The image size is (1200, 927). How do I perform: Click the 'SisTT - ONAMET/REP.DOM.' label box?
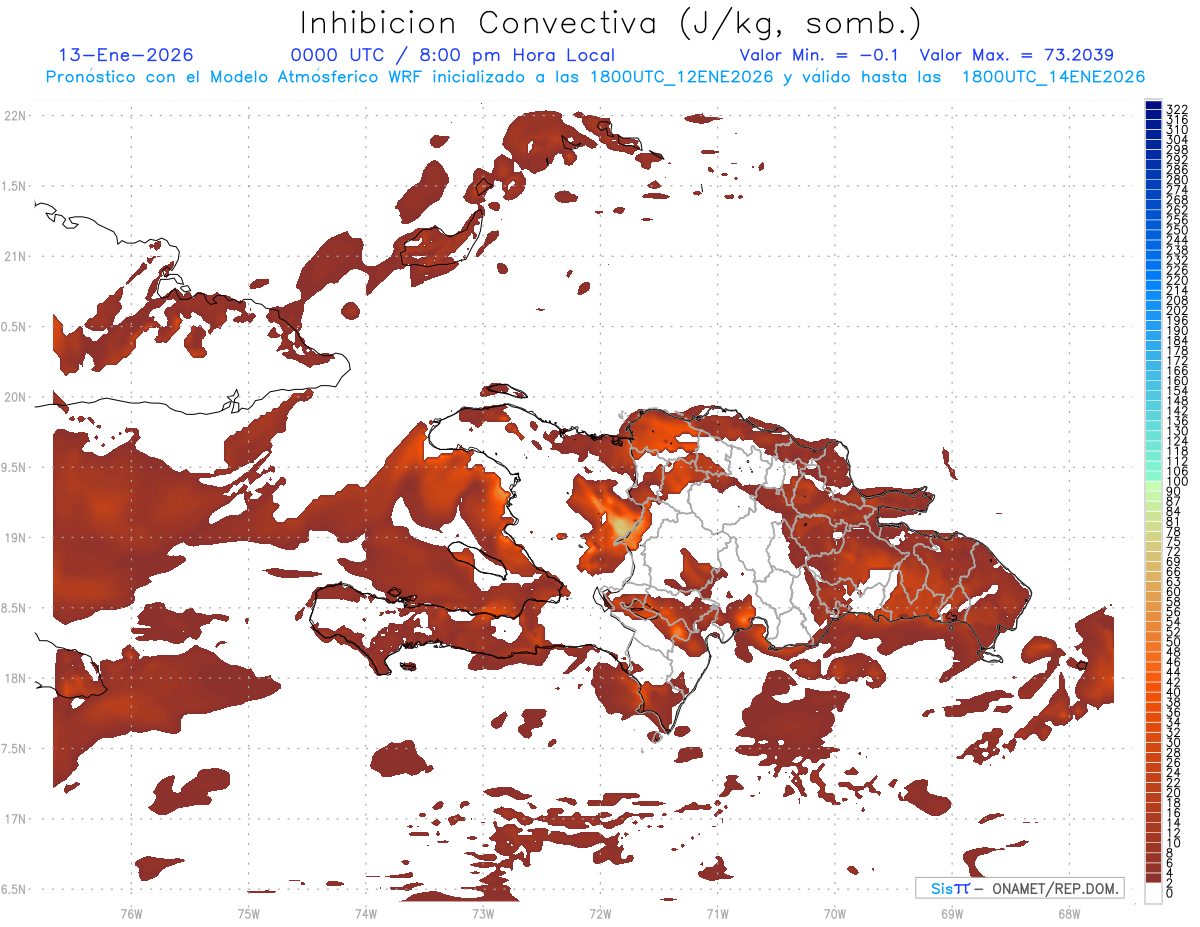click(x=1019, y=888)
